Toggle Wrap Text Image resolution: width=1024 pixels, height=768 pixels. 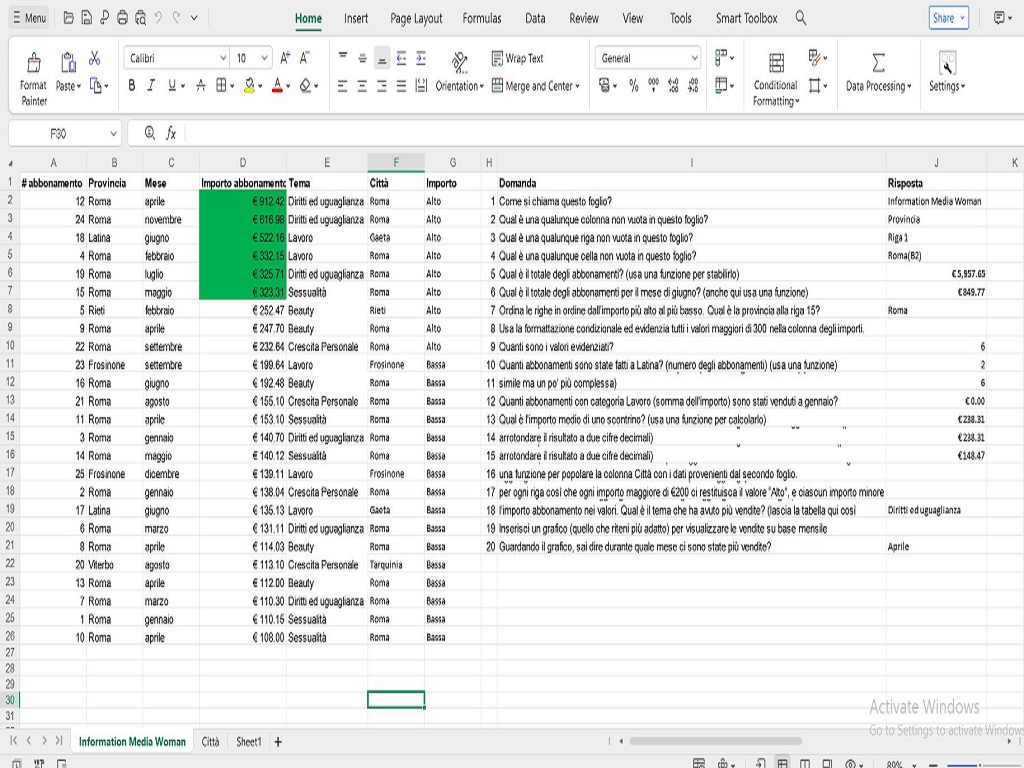[x=517, y=58]
